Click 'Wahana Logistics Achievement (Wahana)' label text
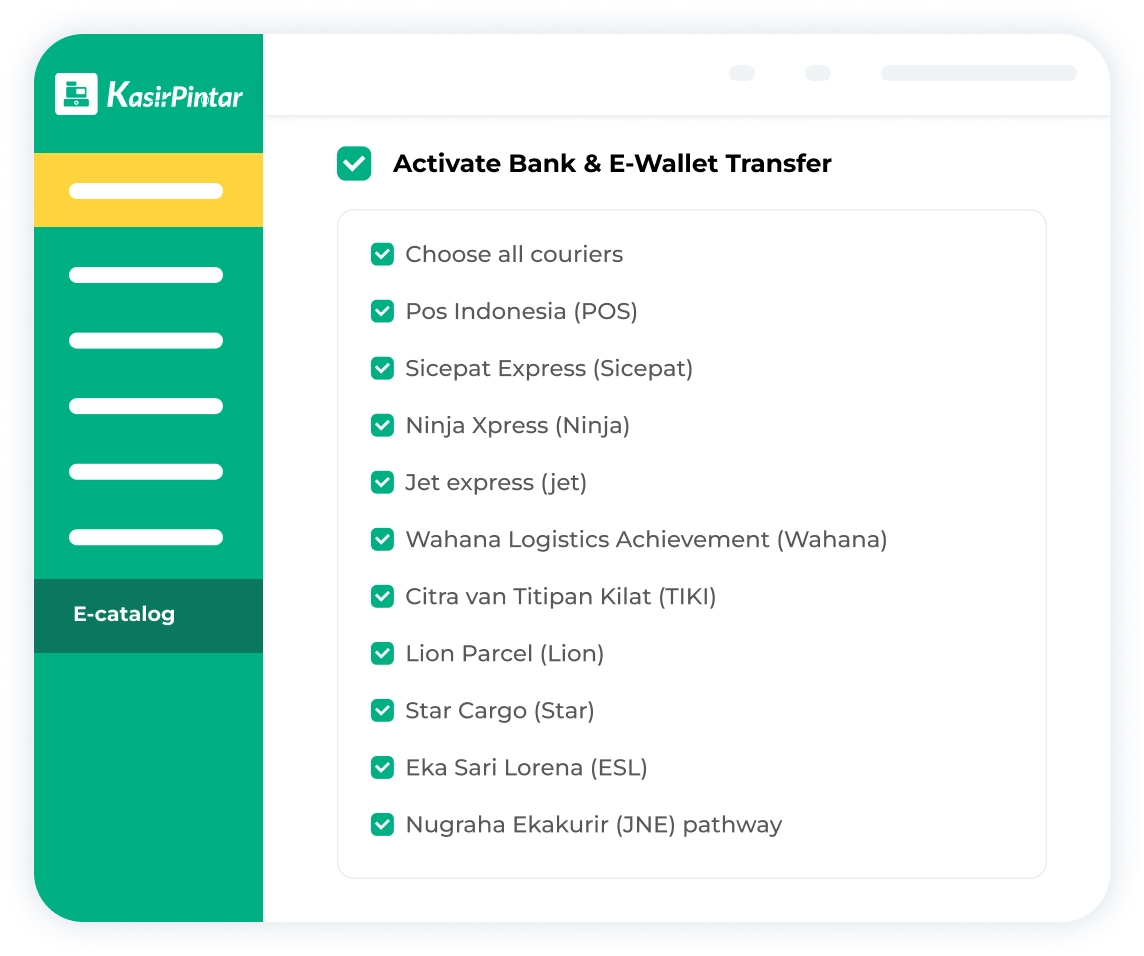The image size is (1144, 956). 646,539
